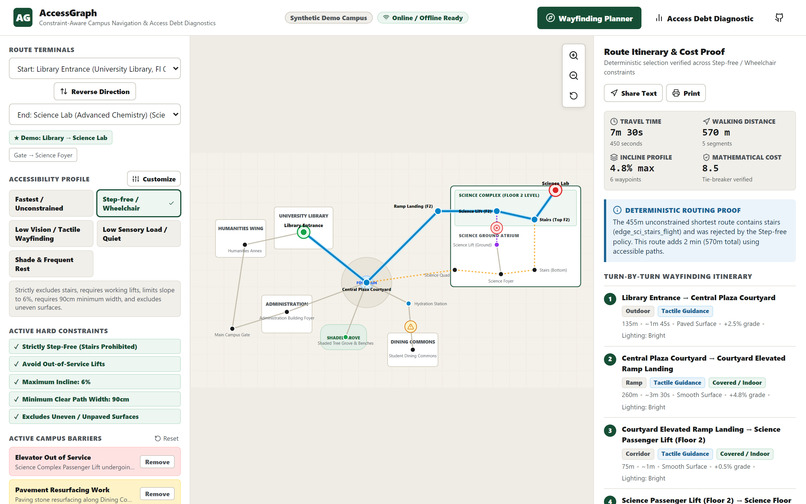Open the End terminal dropdown

coord(95,115)
